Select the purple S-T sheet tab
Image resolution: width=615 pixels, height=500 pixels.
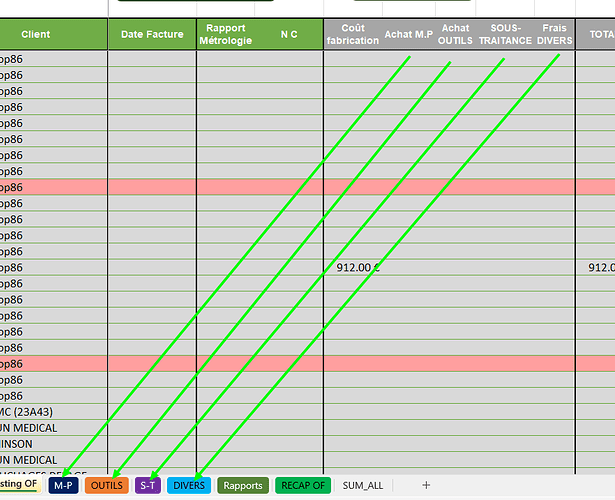[148, 485]
